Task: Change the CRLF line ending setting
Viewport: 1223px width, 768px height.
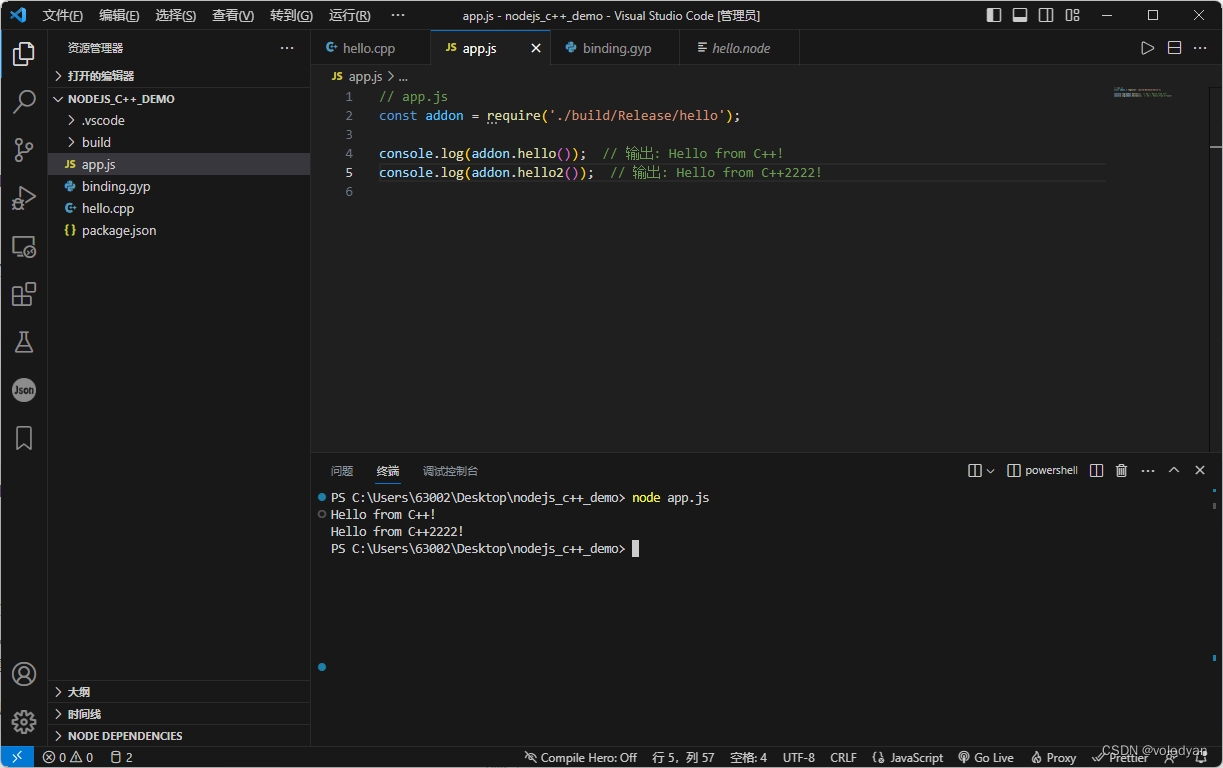Action: [x=843, y=758]
